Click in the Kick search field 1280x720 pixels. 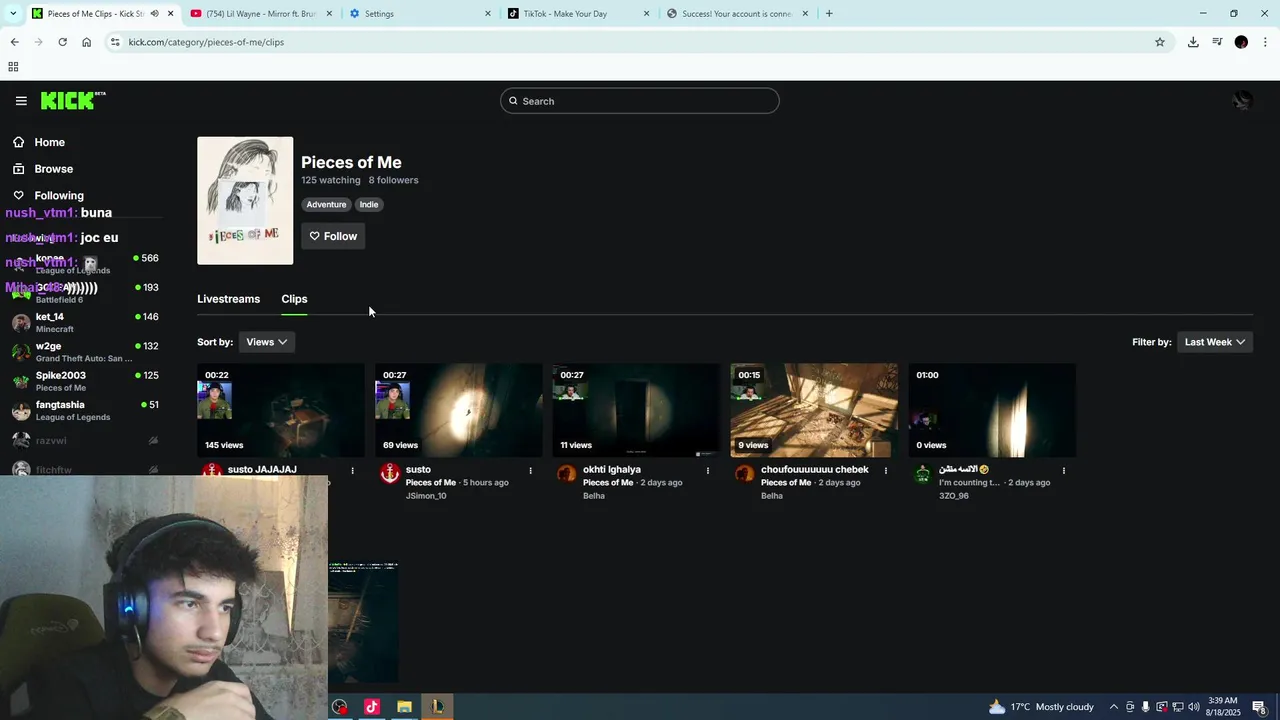(640, 101)
